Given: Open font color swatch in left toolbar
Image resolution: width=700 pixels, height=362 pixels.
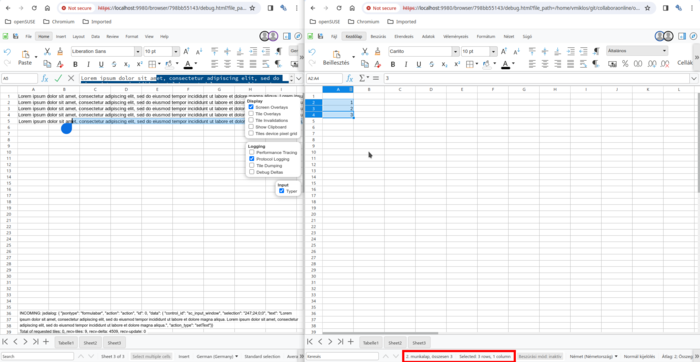Looking at the screenshot, I should tap(188, 64).
